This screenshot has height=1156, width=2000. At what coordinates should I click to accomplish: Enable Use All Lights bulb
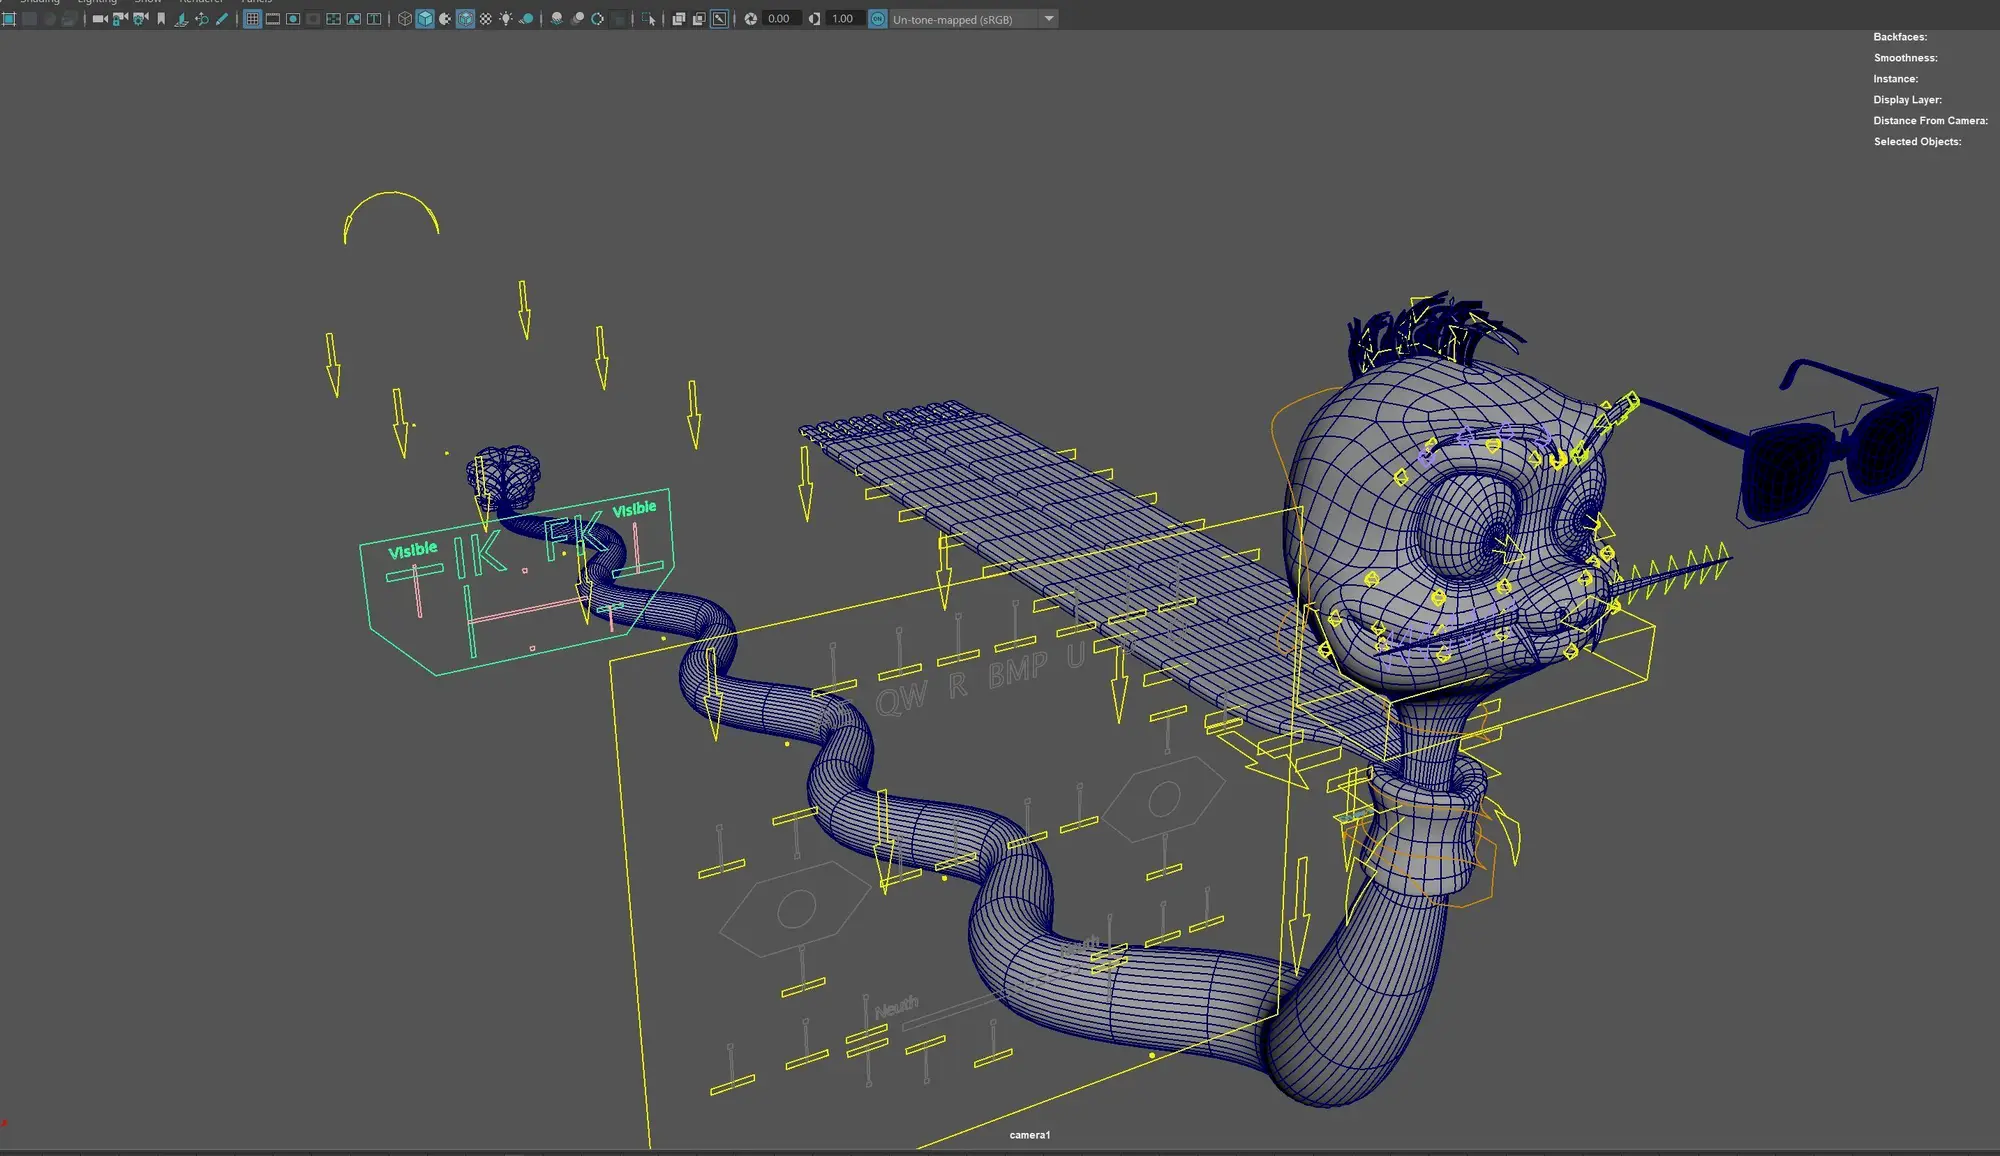click(x=506, y=19)
